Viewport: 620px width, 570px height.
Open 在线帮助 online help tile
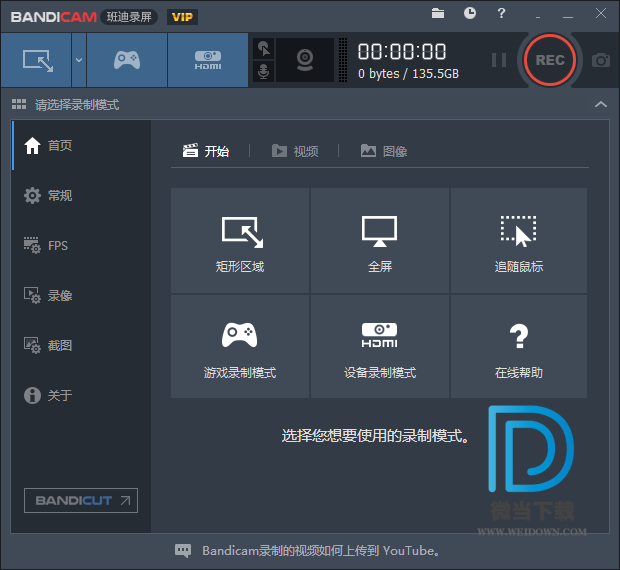(519, 346)
